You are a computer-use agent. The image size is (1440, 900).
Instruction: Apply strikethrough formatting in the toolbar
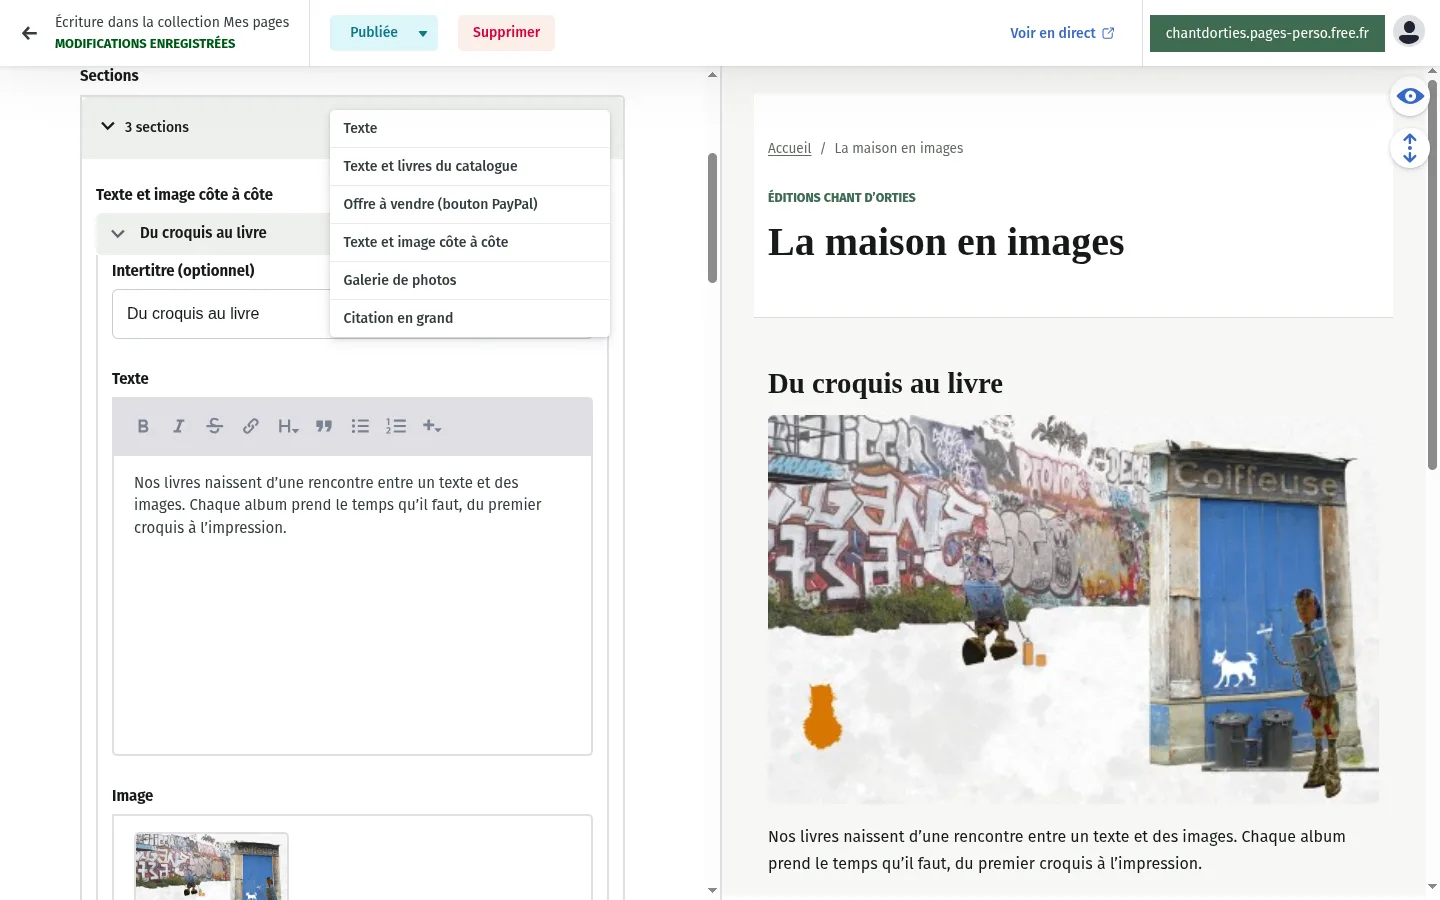coord(215,426)
